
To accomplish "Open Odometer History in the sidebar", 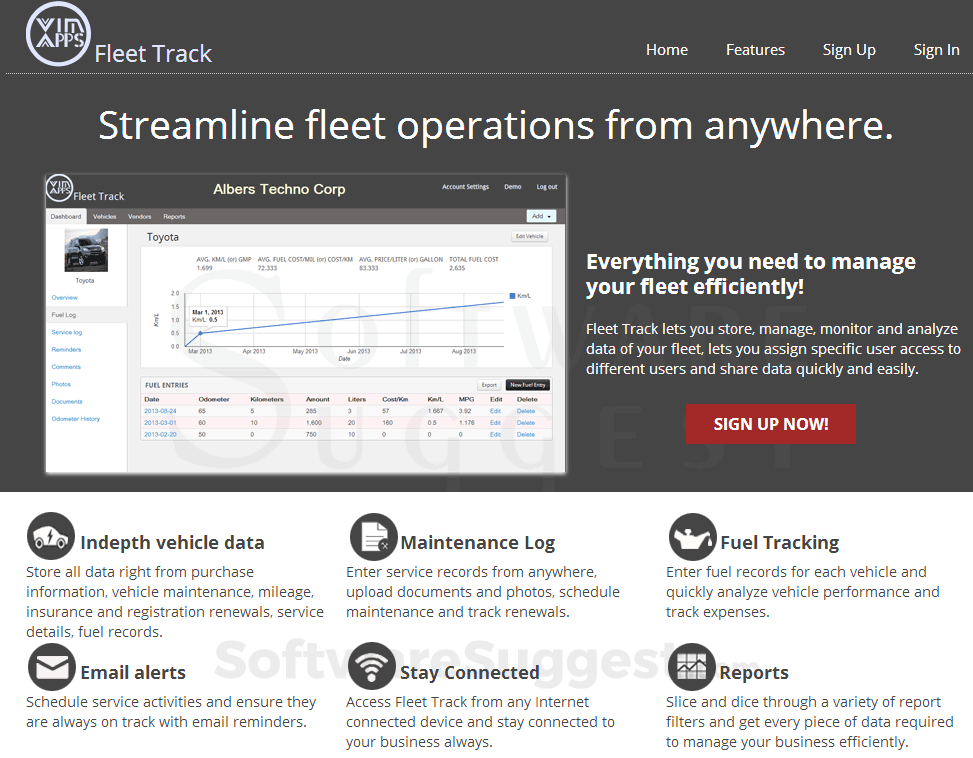I will (76, 419).
